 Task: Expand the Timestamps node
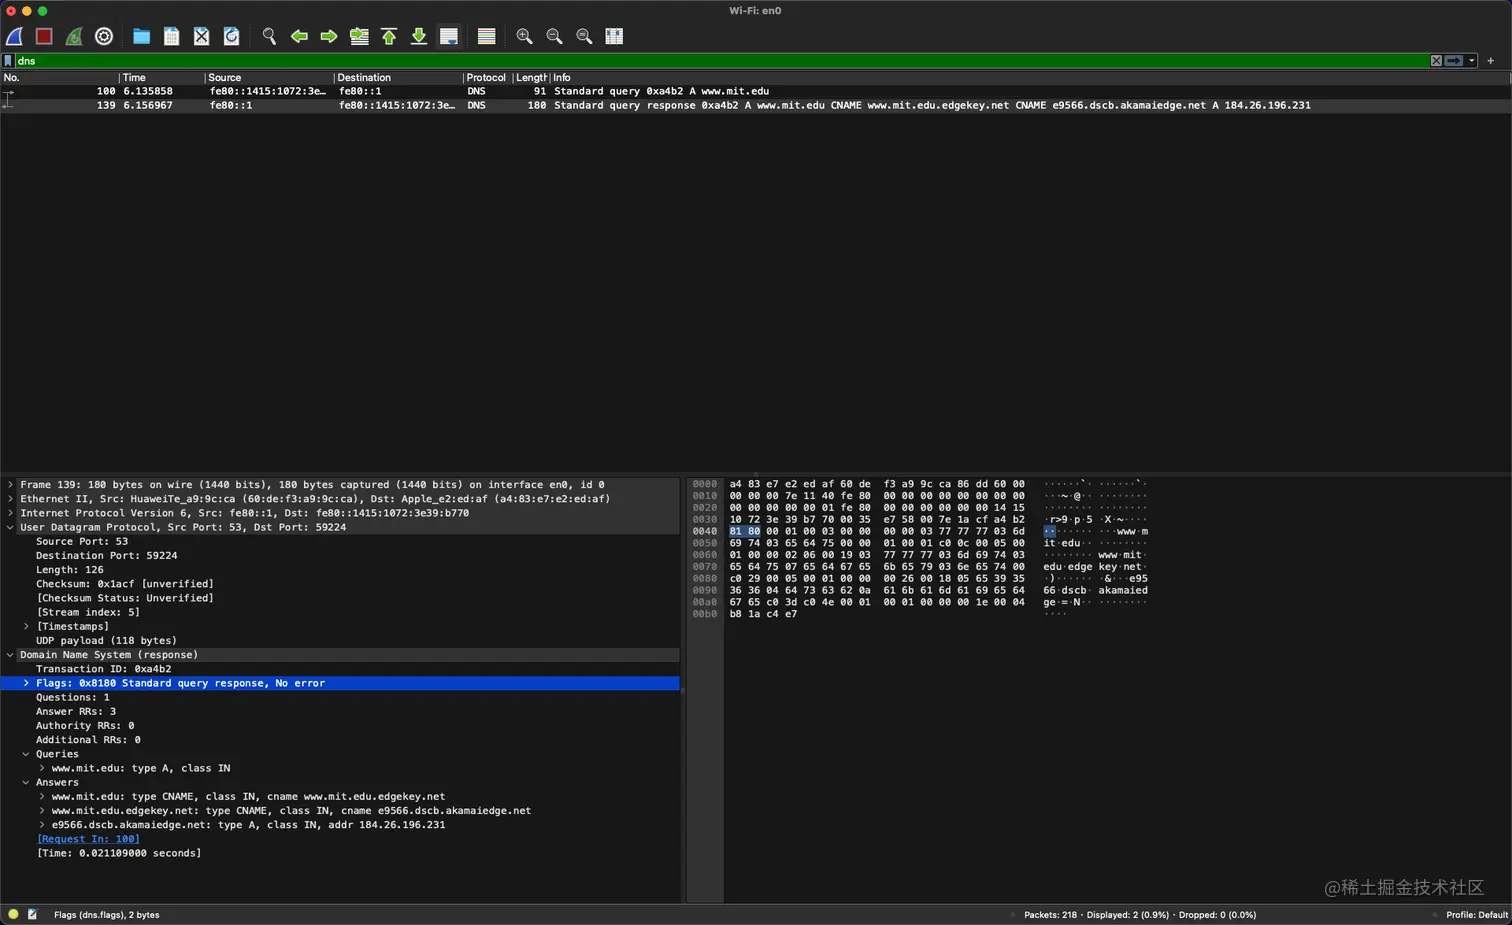26,627
